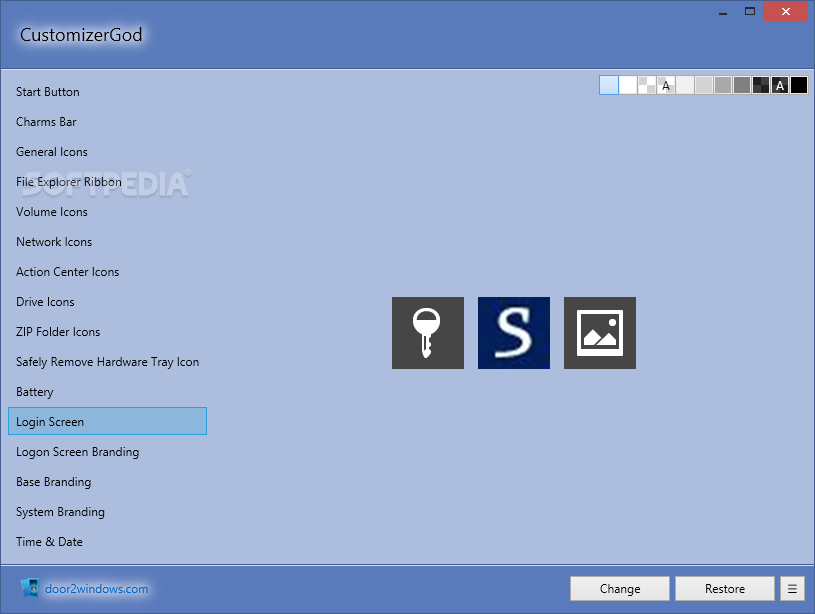Open the Start Button category

coord(108,92)
